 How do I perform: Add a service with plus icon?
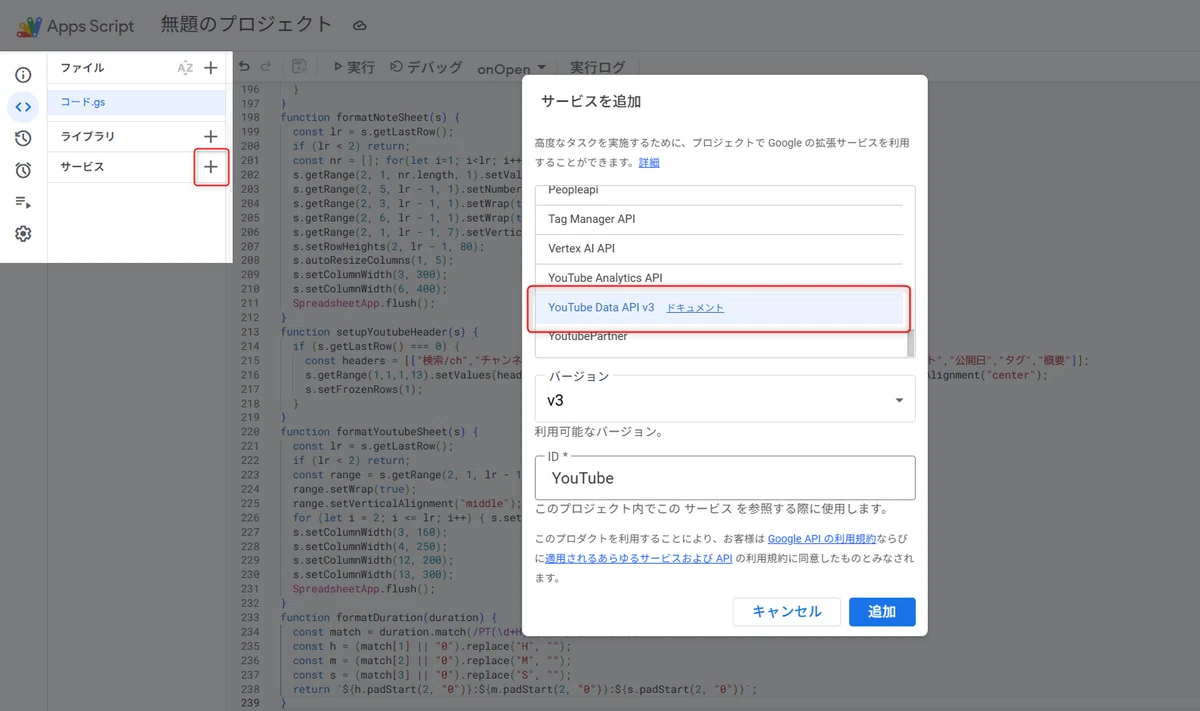(210, 167)
